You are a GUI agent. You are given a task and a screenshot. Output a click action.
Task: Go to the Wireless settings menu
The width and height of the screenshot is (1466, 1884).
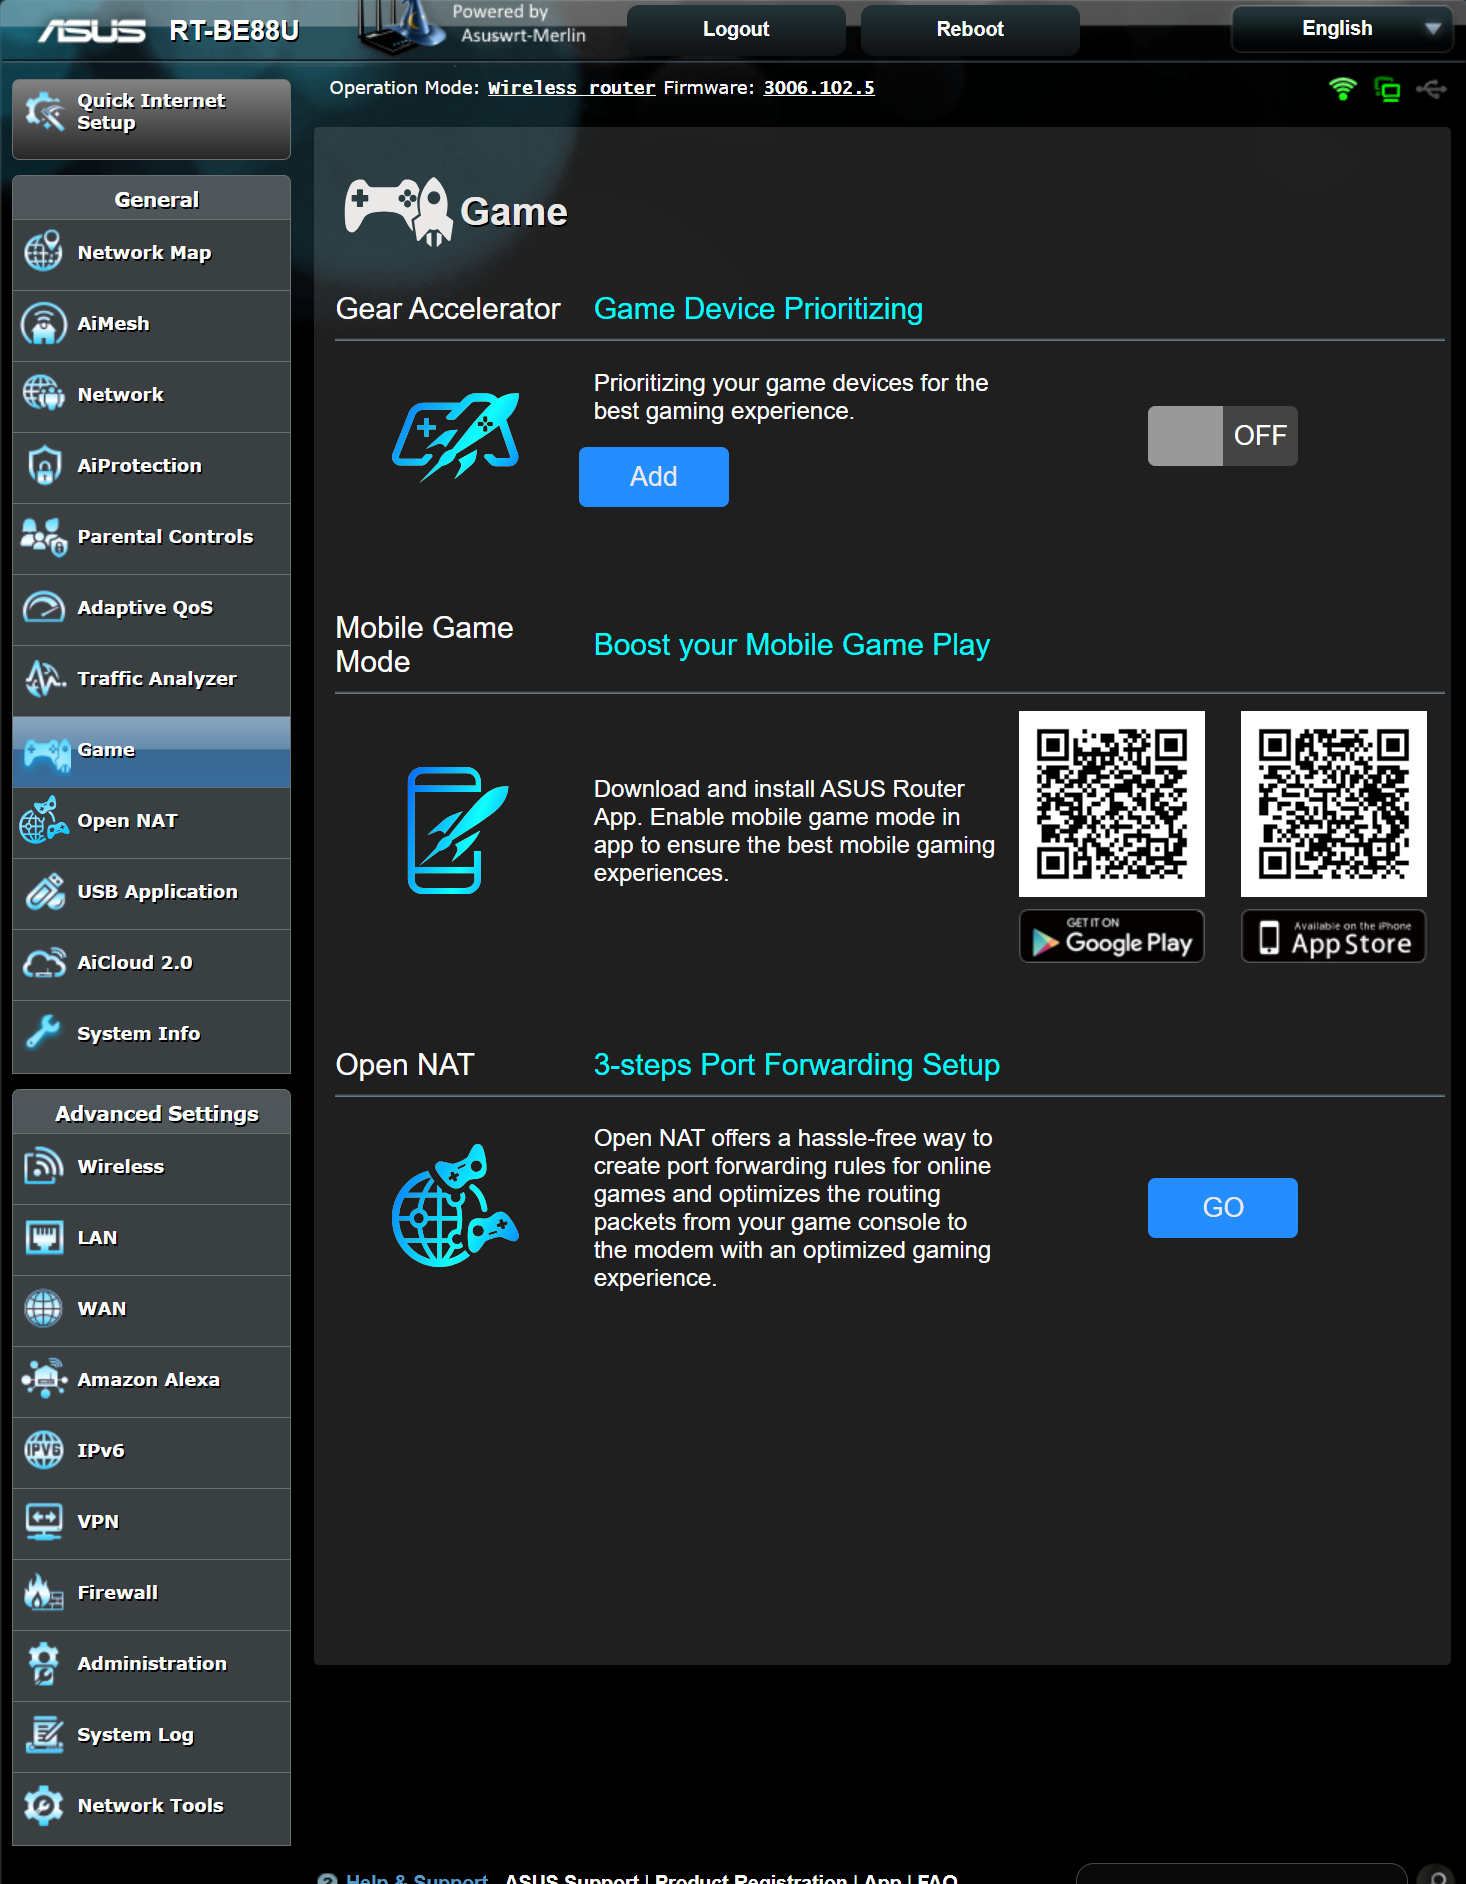pos(121,1167)
